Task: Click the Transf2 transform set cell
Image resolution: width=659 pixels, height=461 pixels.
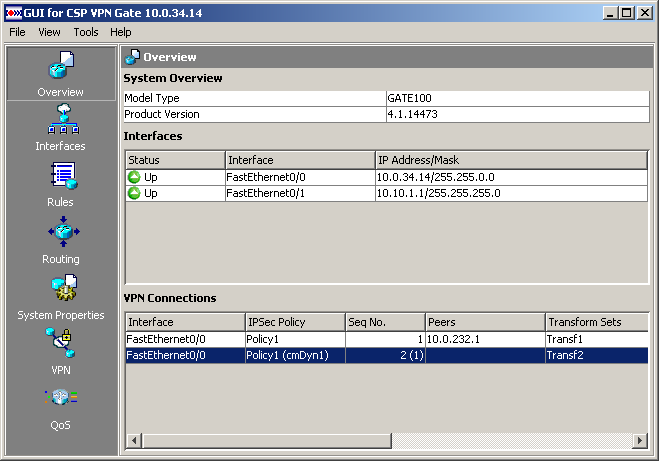Action: pyautogui.click(x=597, y=356)
